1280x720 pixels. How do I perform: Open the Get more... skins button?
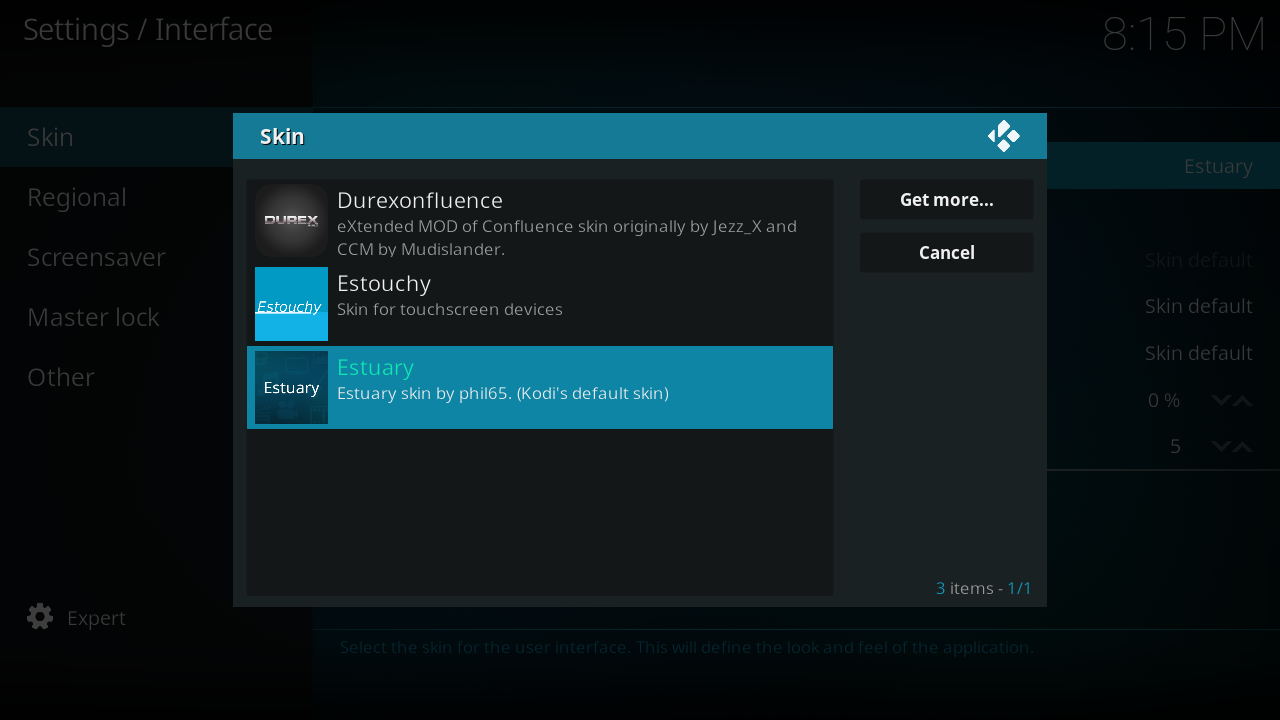[x=947, y=199]
